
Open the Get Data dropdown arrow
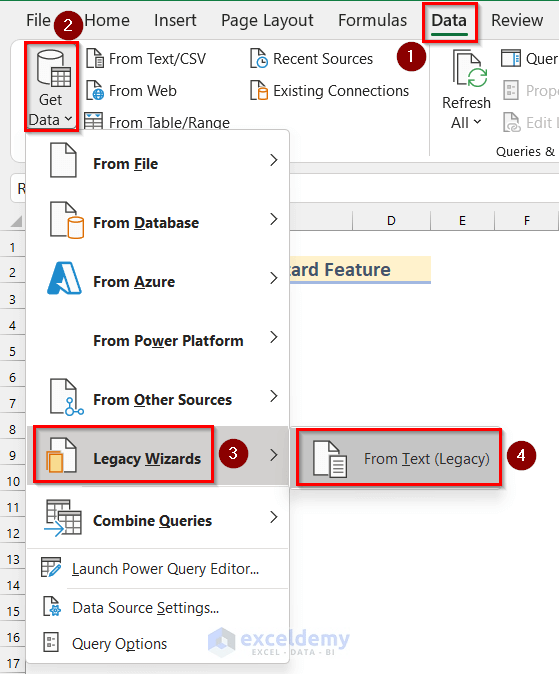[68, 119]
